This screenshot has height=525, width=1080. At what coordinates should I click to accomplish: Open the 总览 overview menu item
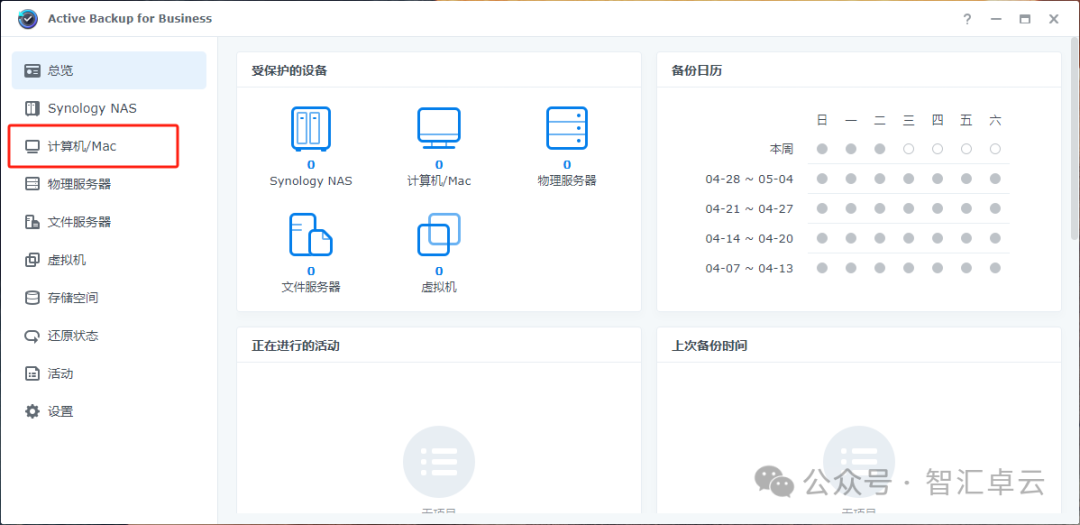pyautogui.click(x=109, y=70)
